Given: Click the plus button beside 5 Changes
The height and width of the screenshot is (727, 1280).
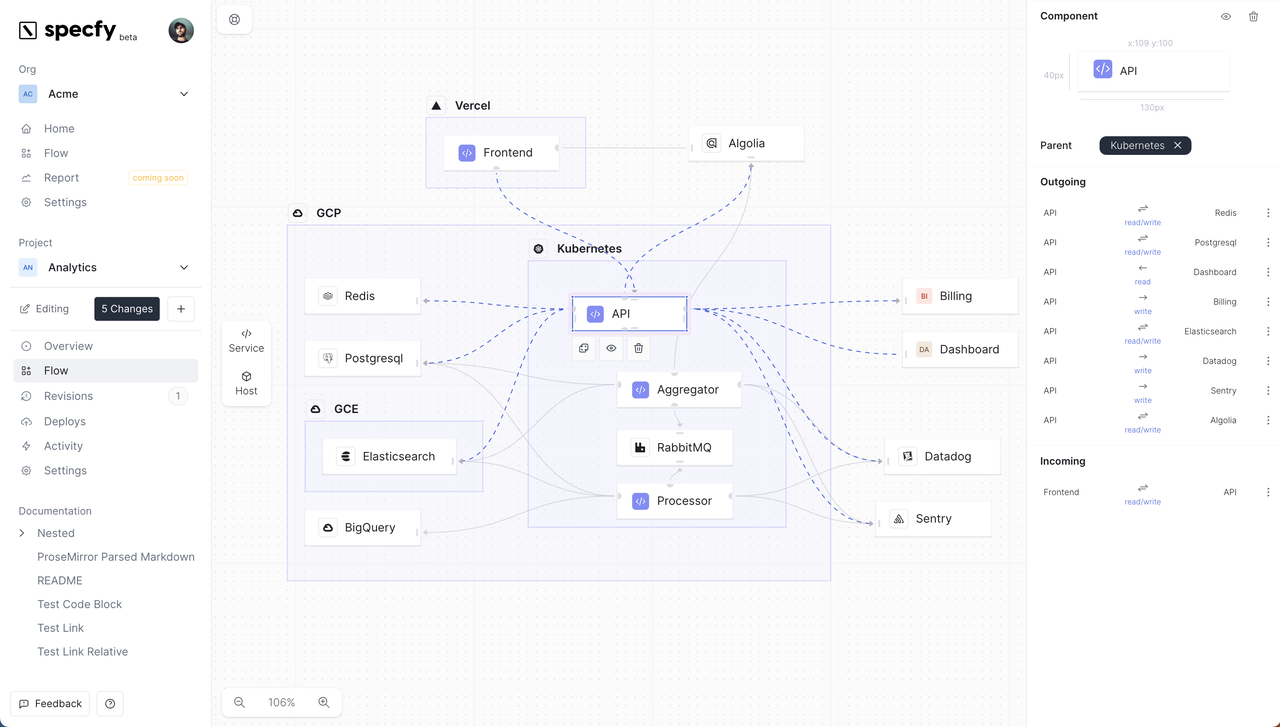Looking at the screenshot, I should click(x=181, y=309).
